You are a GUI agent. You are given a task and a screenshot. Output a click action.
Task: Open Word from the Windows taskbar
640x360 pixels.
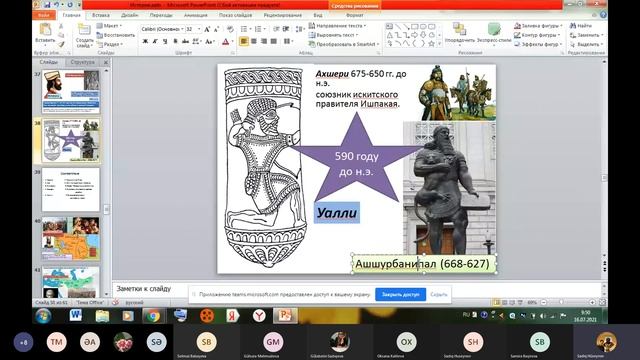click(x=76, y=315)
